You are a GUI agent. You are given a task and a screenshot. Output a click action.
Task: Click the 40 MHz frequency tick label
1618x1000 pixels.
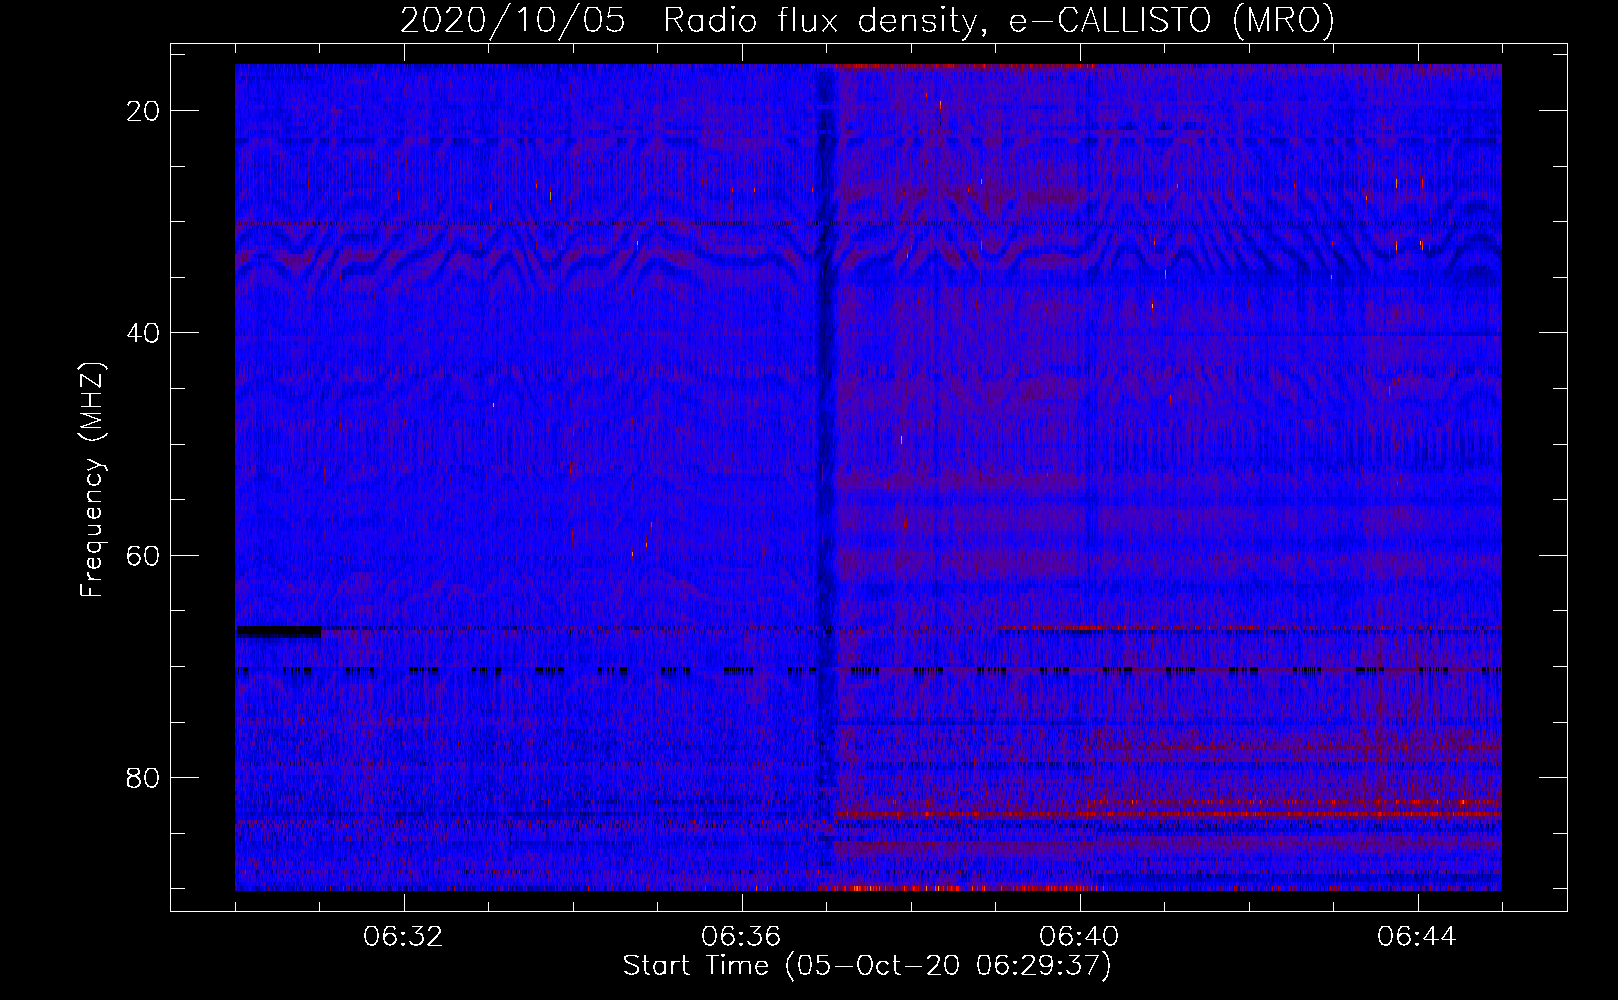pyautogui.click(x=144, y=333)
